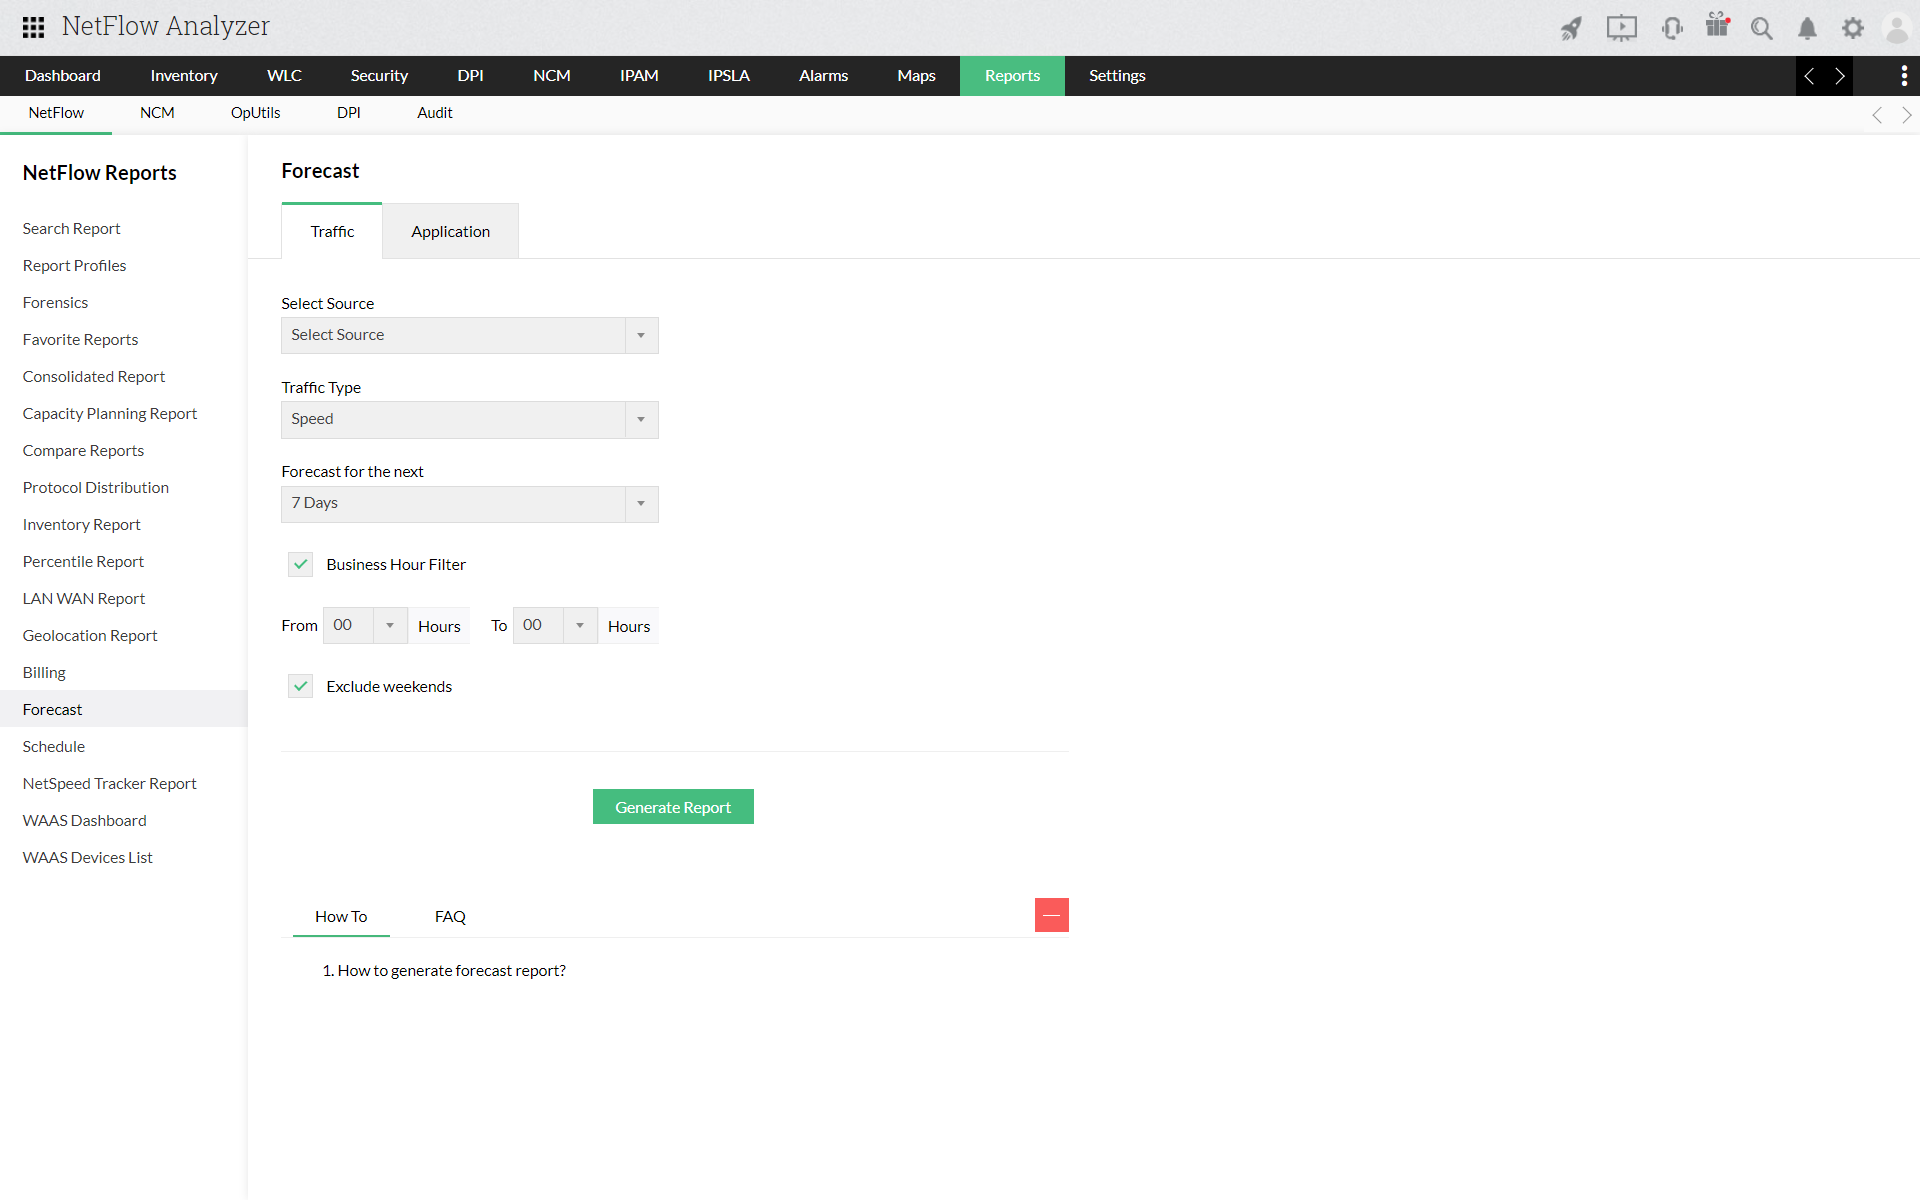The height and width of the screenshot is (1200, 1920).
Task: Open the gift box icon
Action: coord(1717,26)
